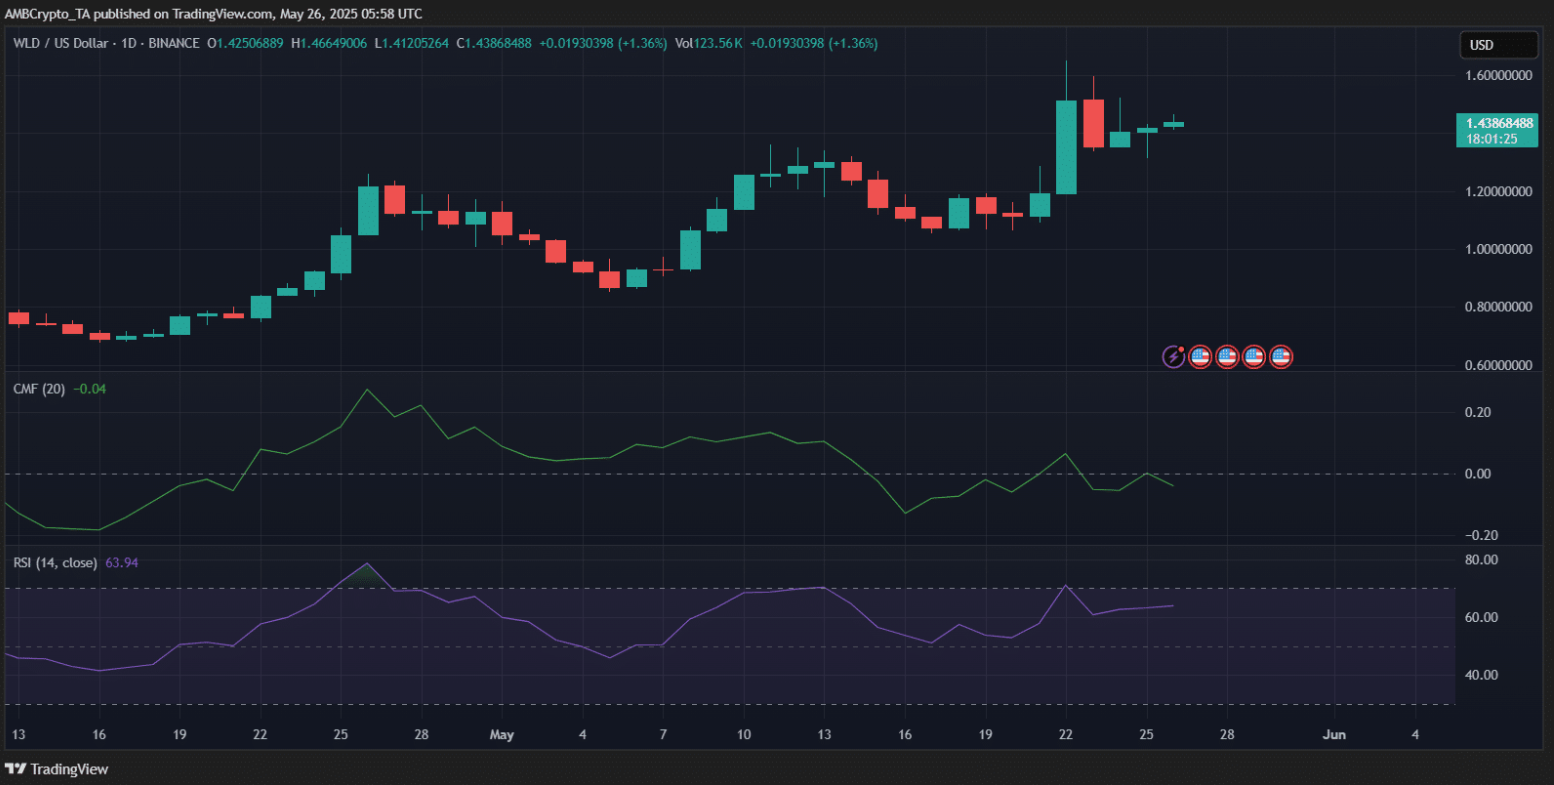1554x785 pixels.
Task: Click the tall green candle on May 22
Action: 1066,147
